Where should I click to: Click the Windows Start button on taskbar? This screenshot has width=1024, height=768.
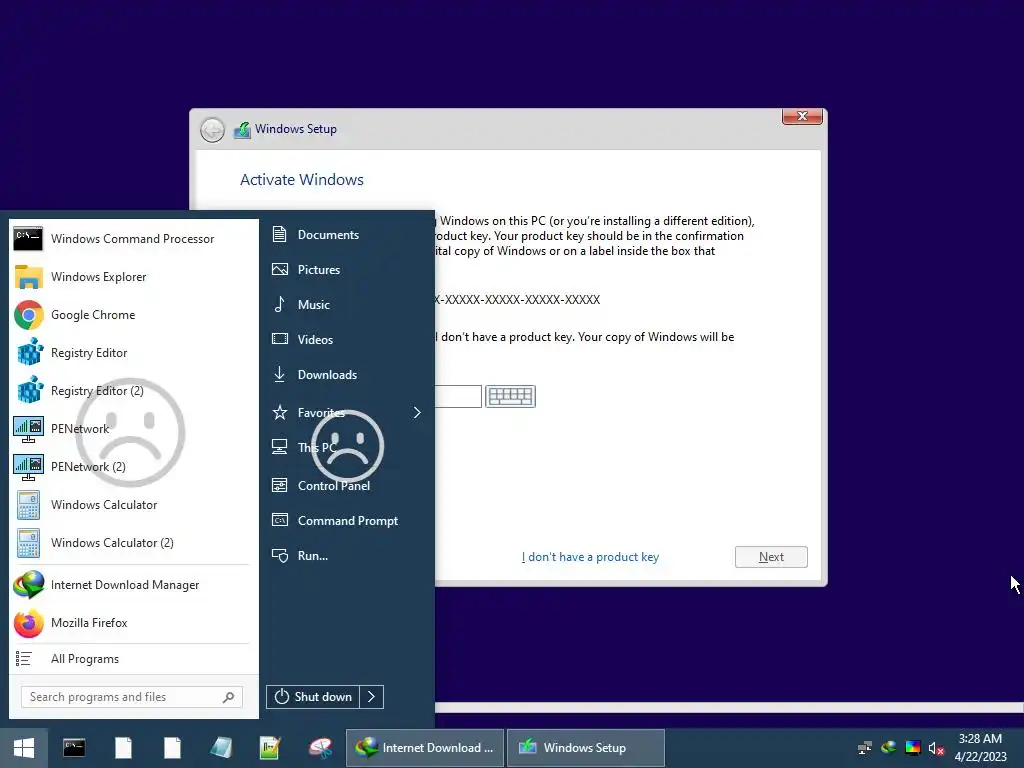[x=24, y=748]
